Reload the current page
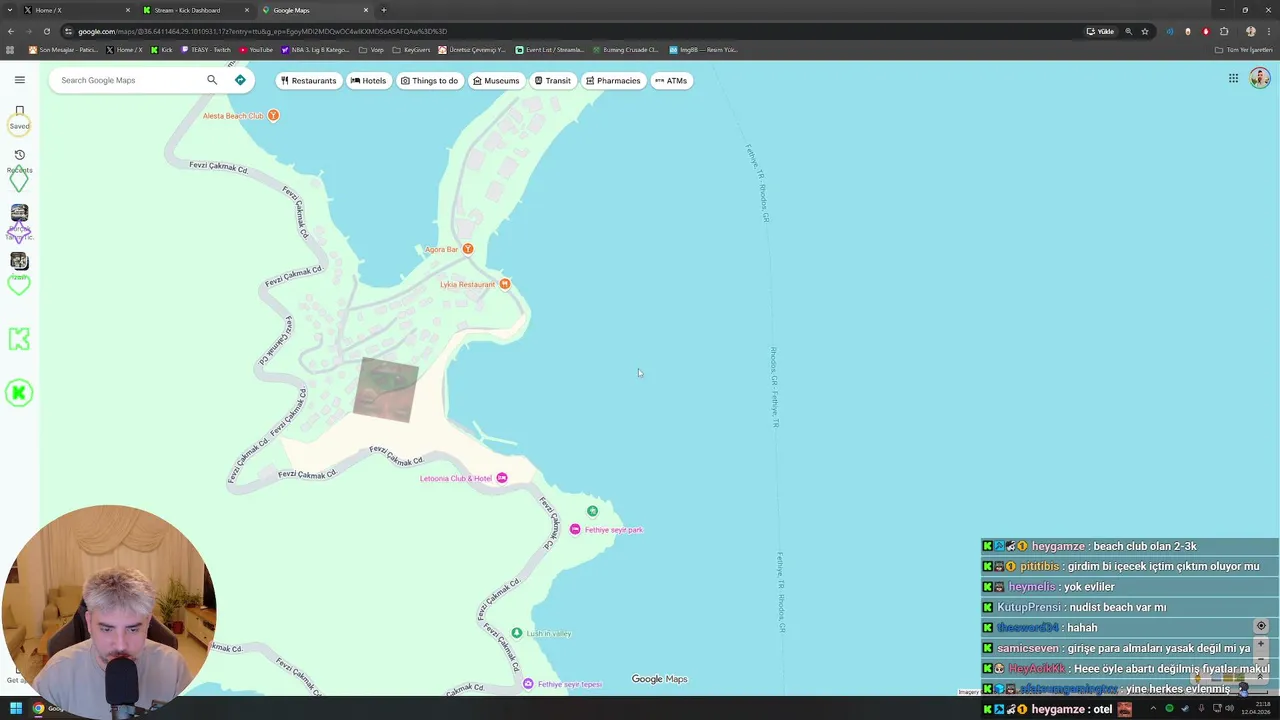Image resolution: width=1280 pixels, height=720 pixels. pos(46,31)
